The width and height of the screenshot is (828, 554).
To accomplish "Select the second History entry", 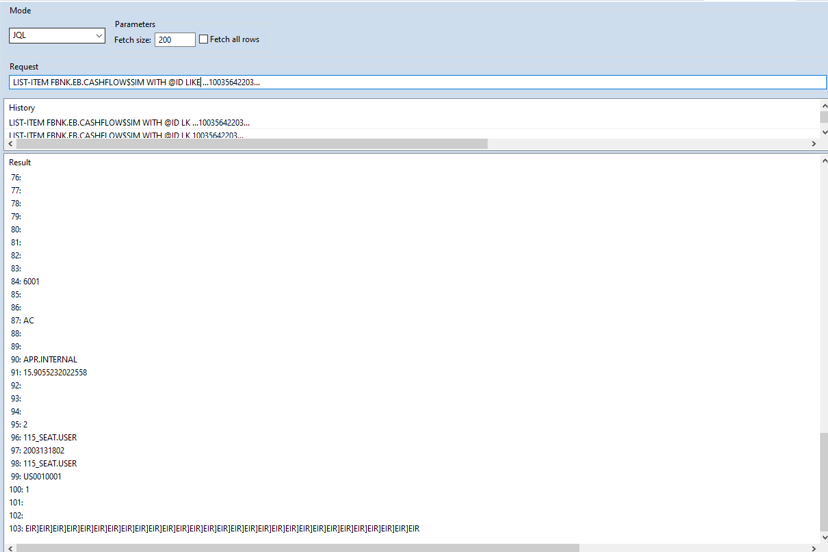I will (129, 135).
